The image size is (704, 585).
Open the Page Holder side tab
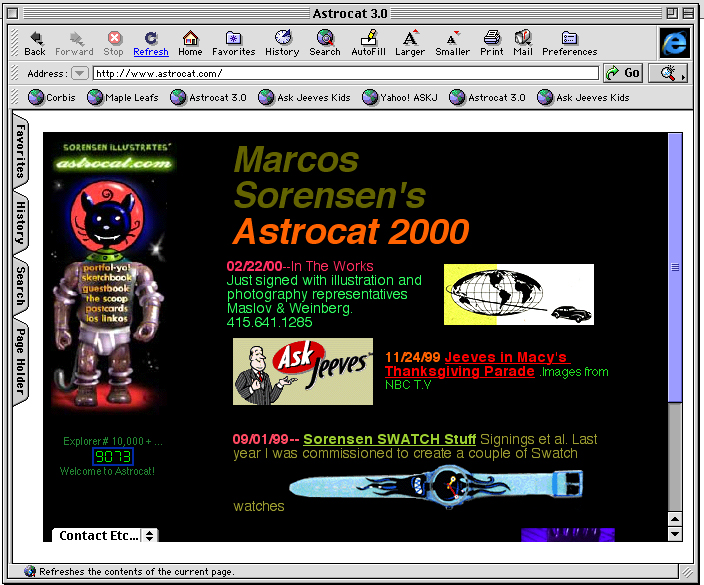tap(21, 361)
